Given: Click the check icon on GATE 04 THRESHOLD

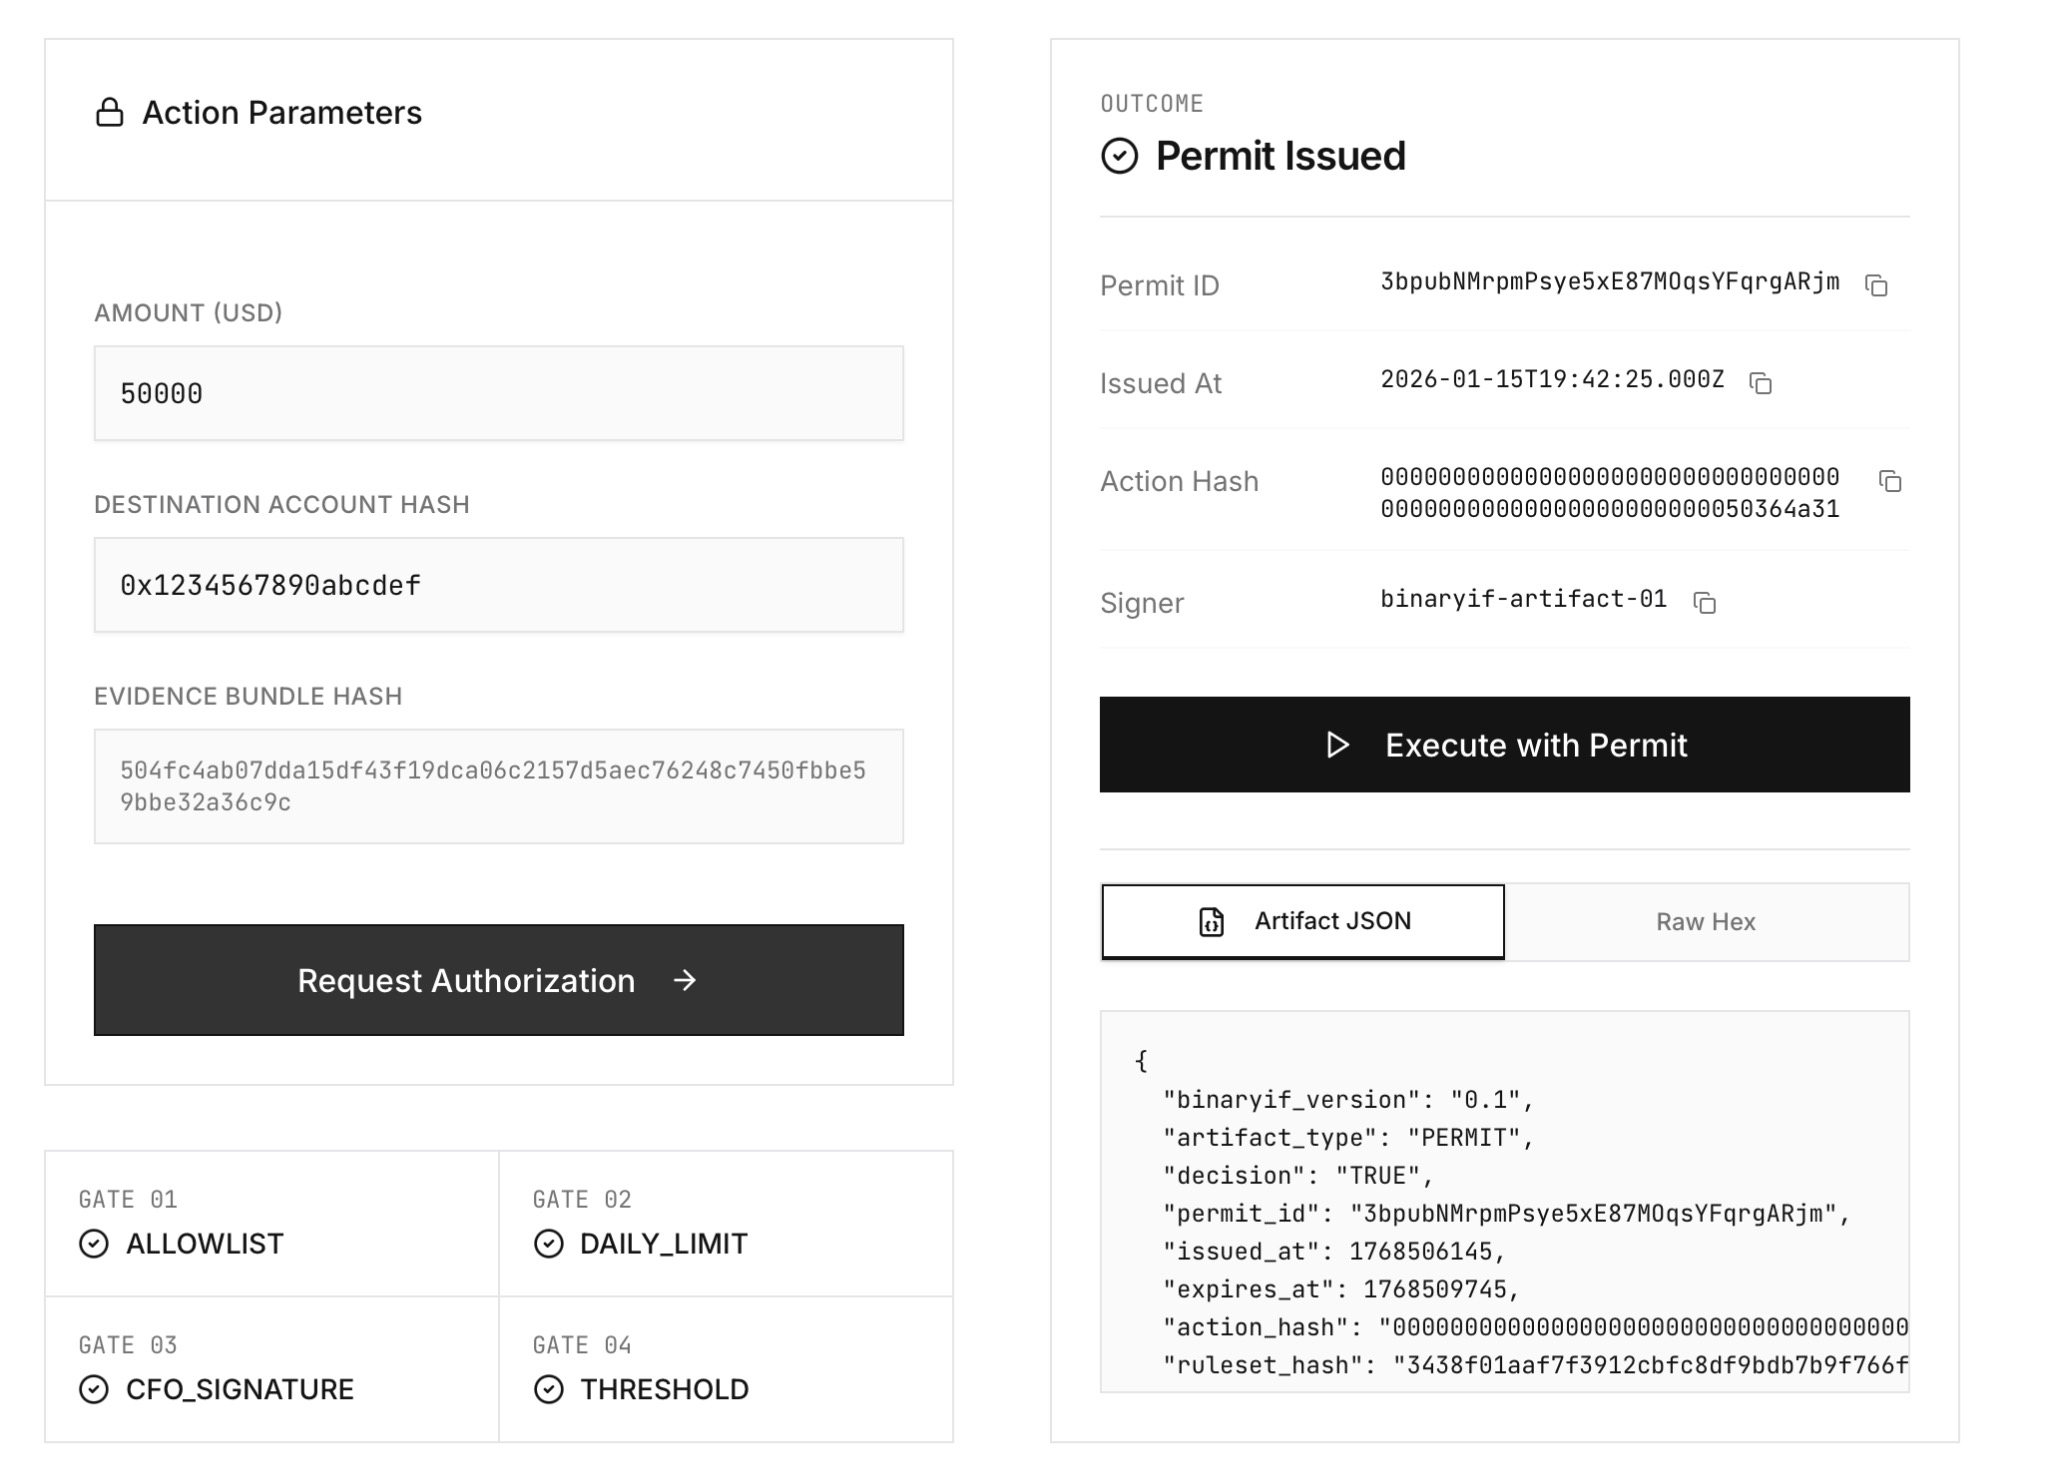Looking at the screenshot, I should [x=548, y=1389].
